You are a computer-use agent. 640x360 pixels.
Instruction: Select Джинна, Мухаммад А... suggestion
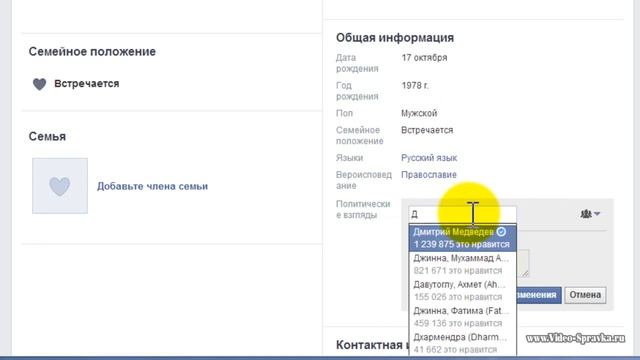point(462,264)
